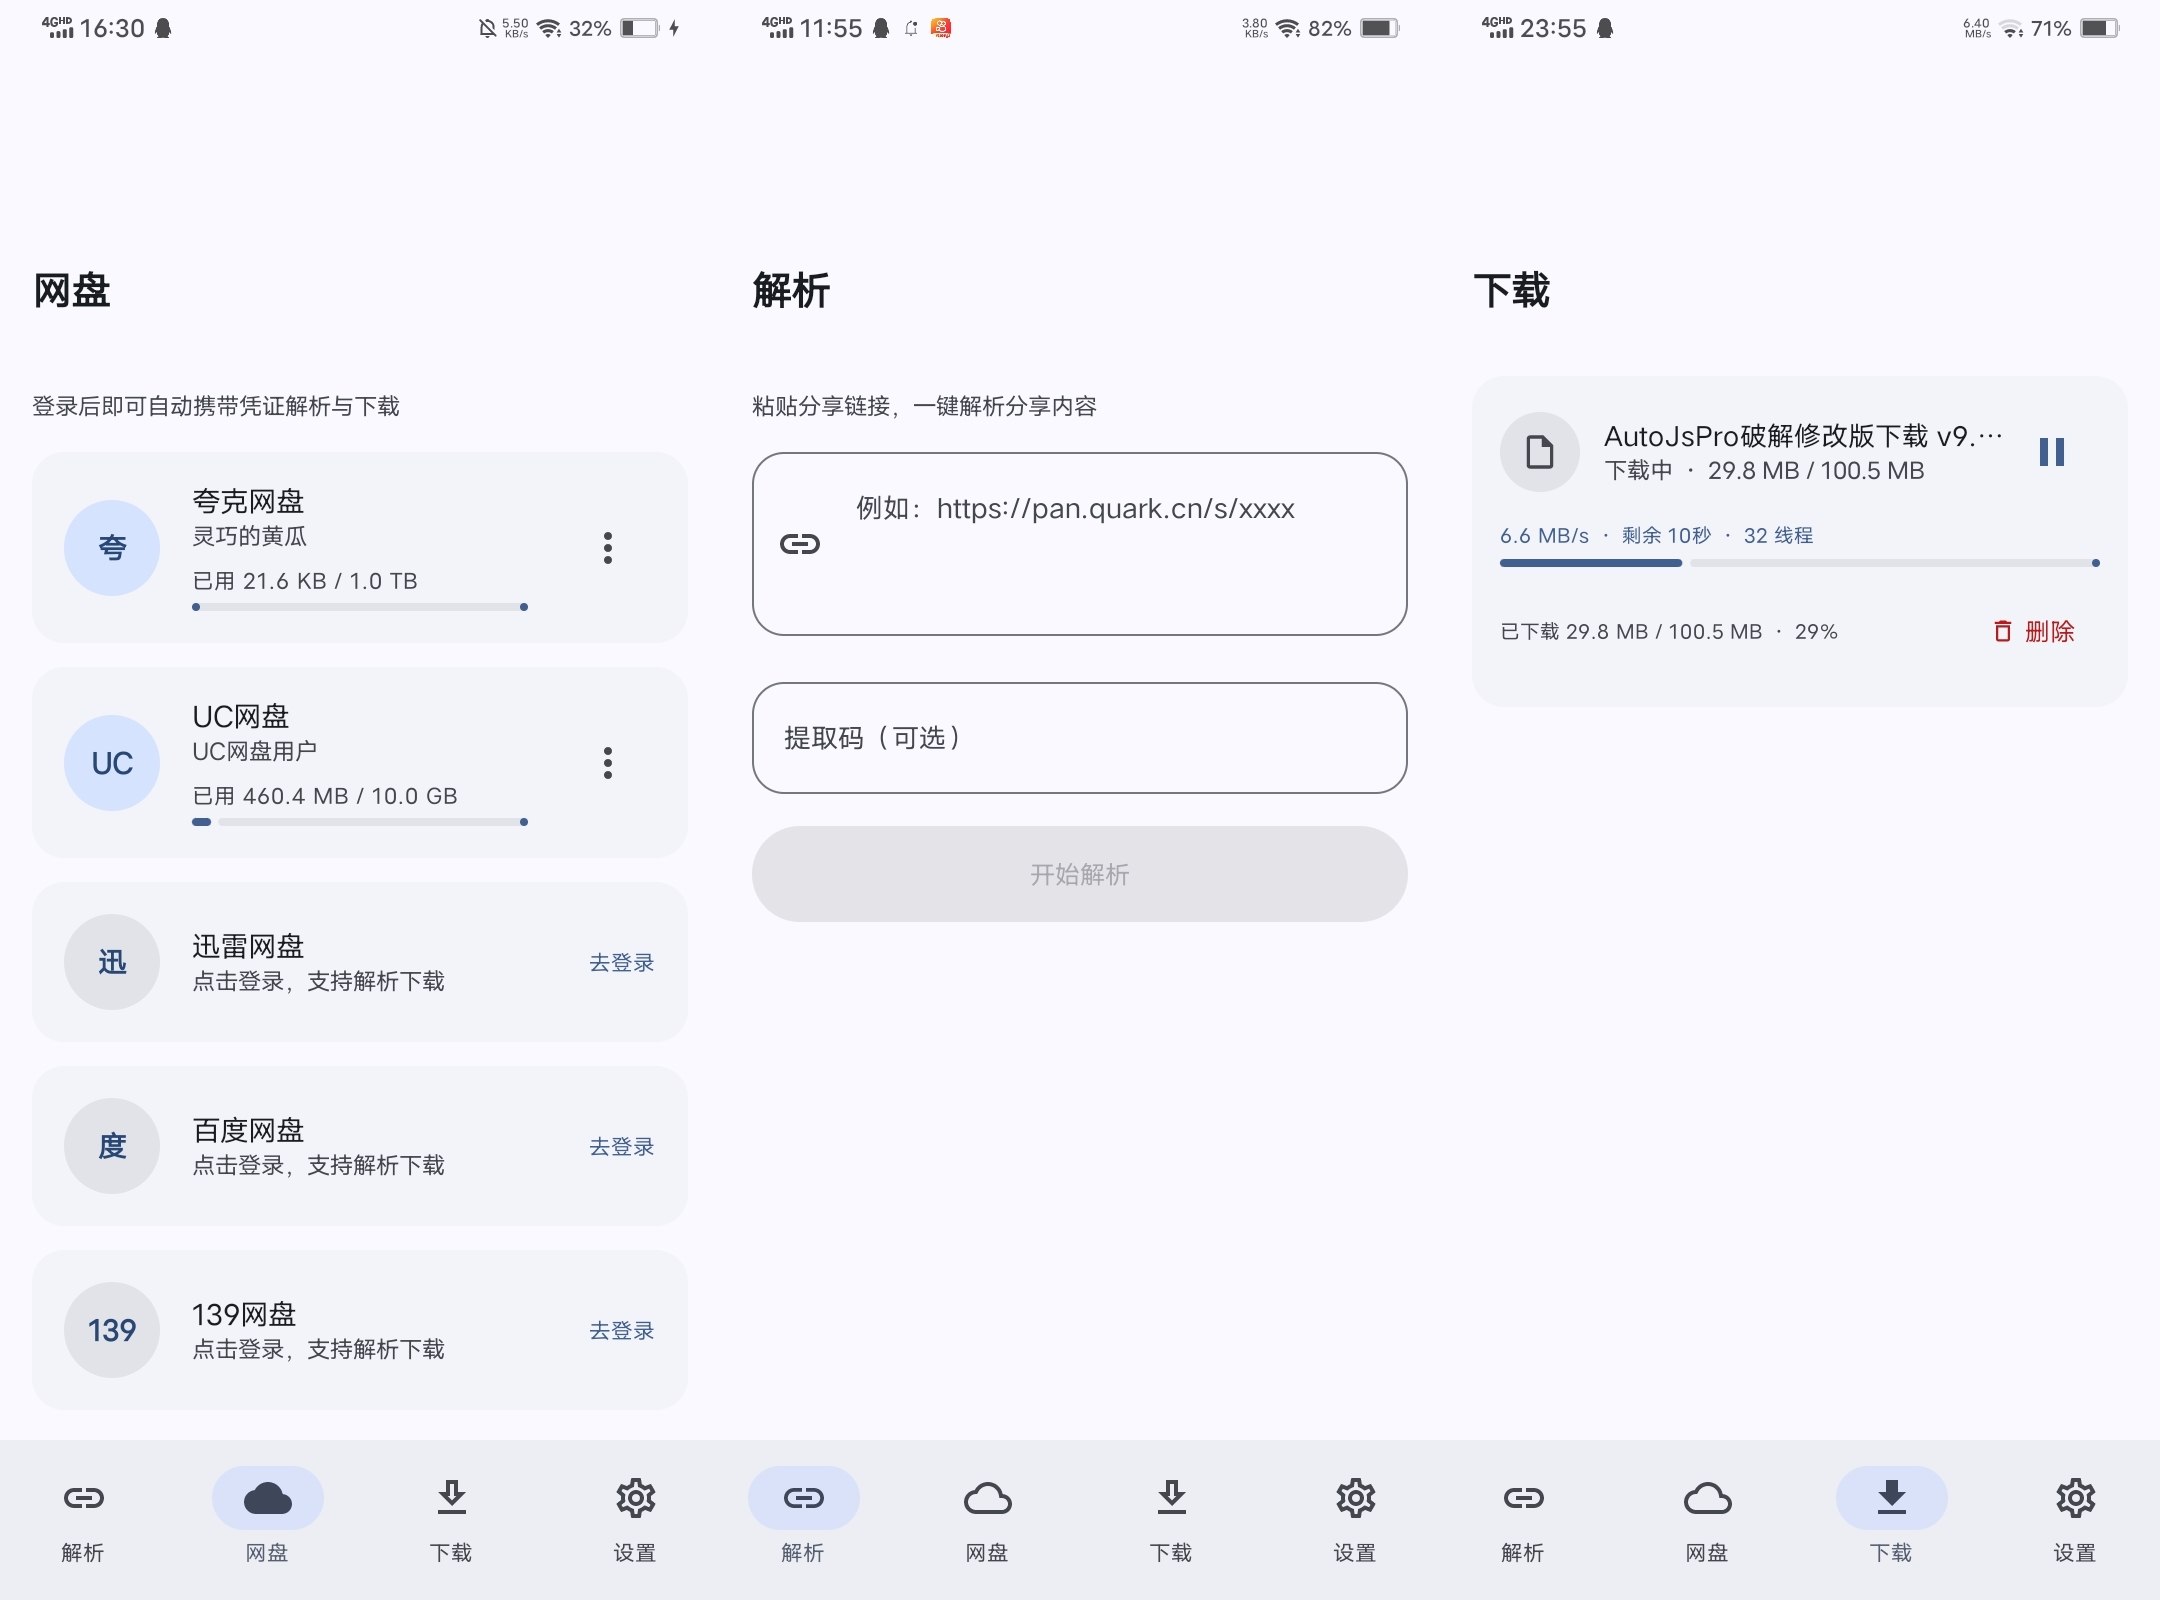Click the 139网盘 card title
Image resolution: width=2160 pixels, height=1600 pixels.
click(x=244, y=1314)
